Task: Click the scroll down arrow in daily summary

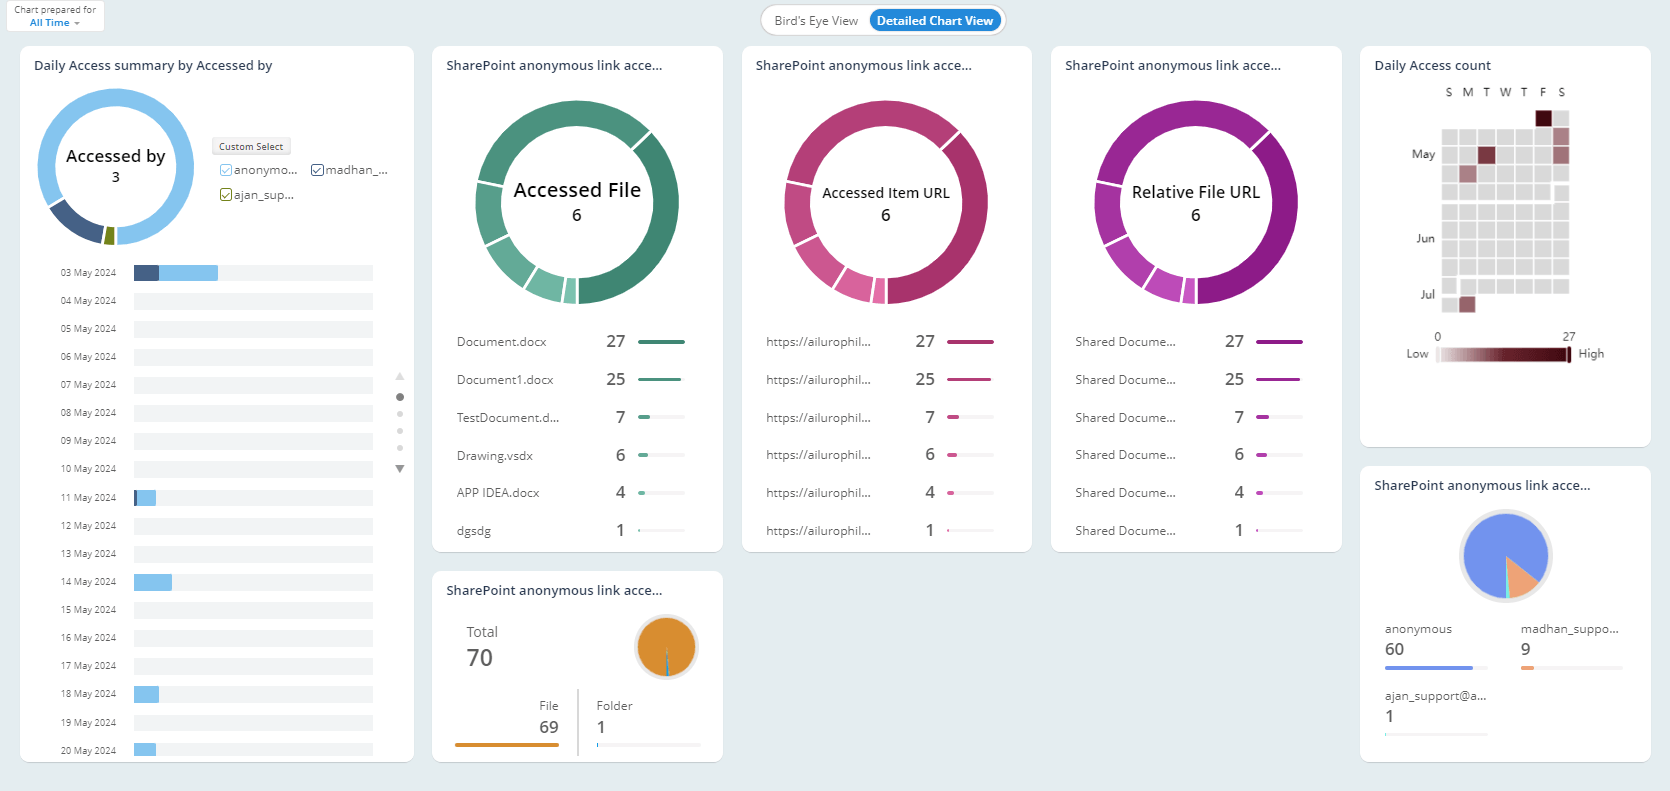Action: tap(400, 469)
